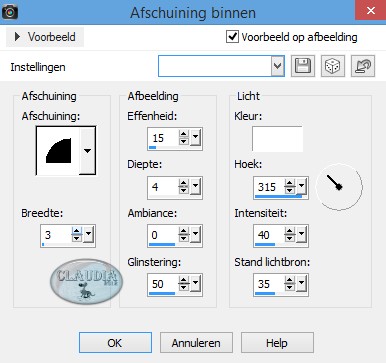The image size is (386, 363).
Task: Click the Effenheid spinner arrows
Action: [x=184, y=137]
